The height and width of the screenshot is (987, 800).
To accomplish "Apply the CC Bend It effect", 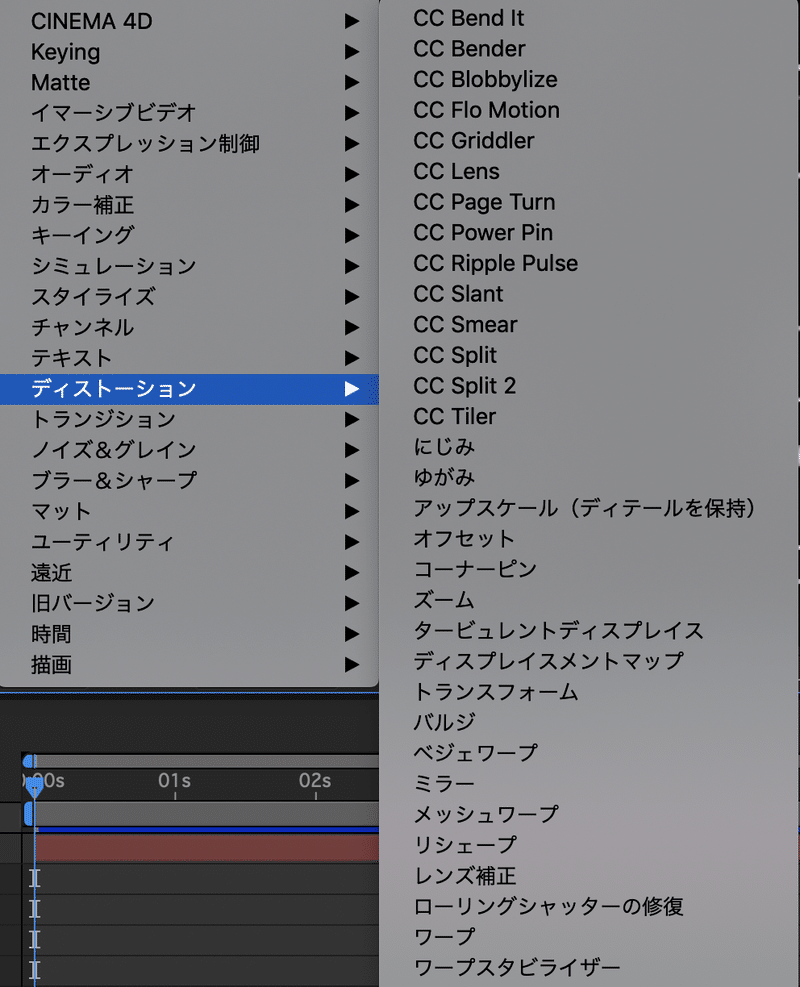I will (x=589, y=18).
